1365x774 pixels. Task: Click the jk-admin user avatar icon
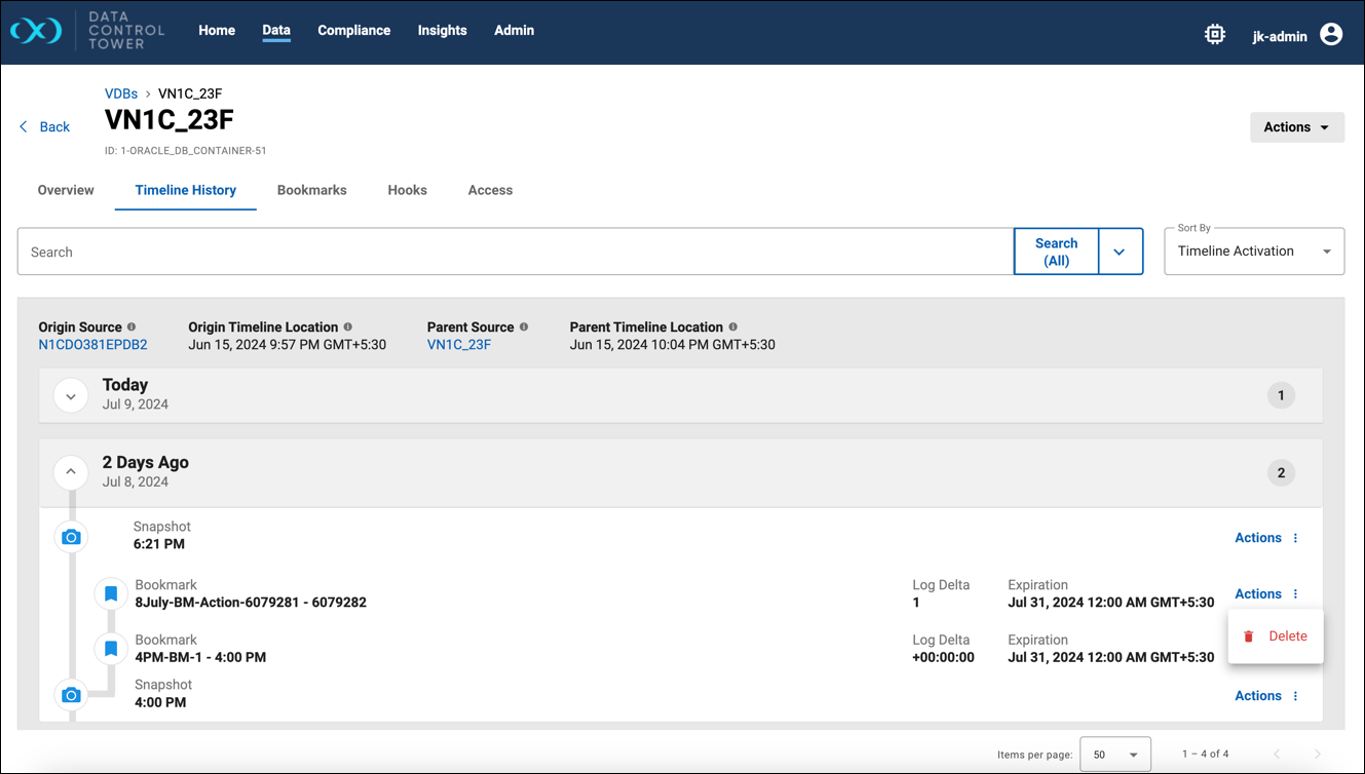click(1331, 35)
